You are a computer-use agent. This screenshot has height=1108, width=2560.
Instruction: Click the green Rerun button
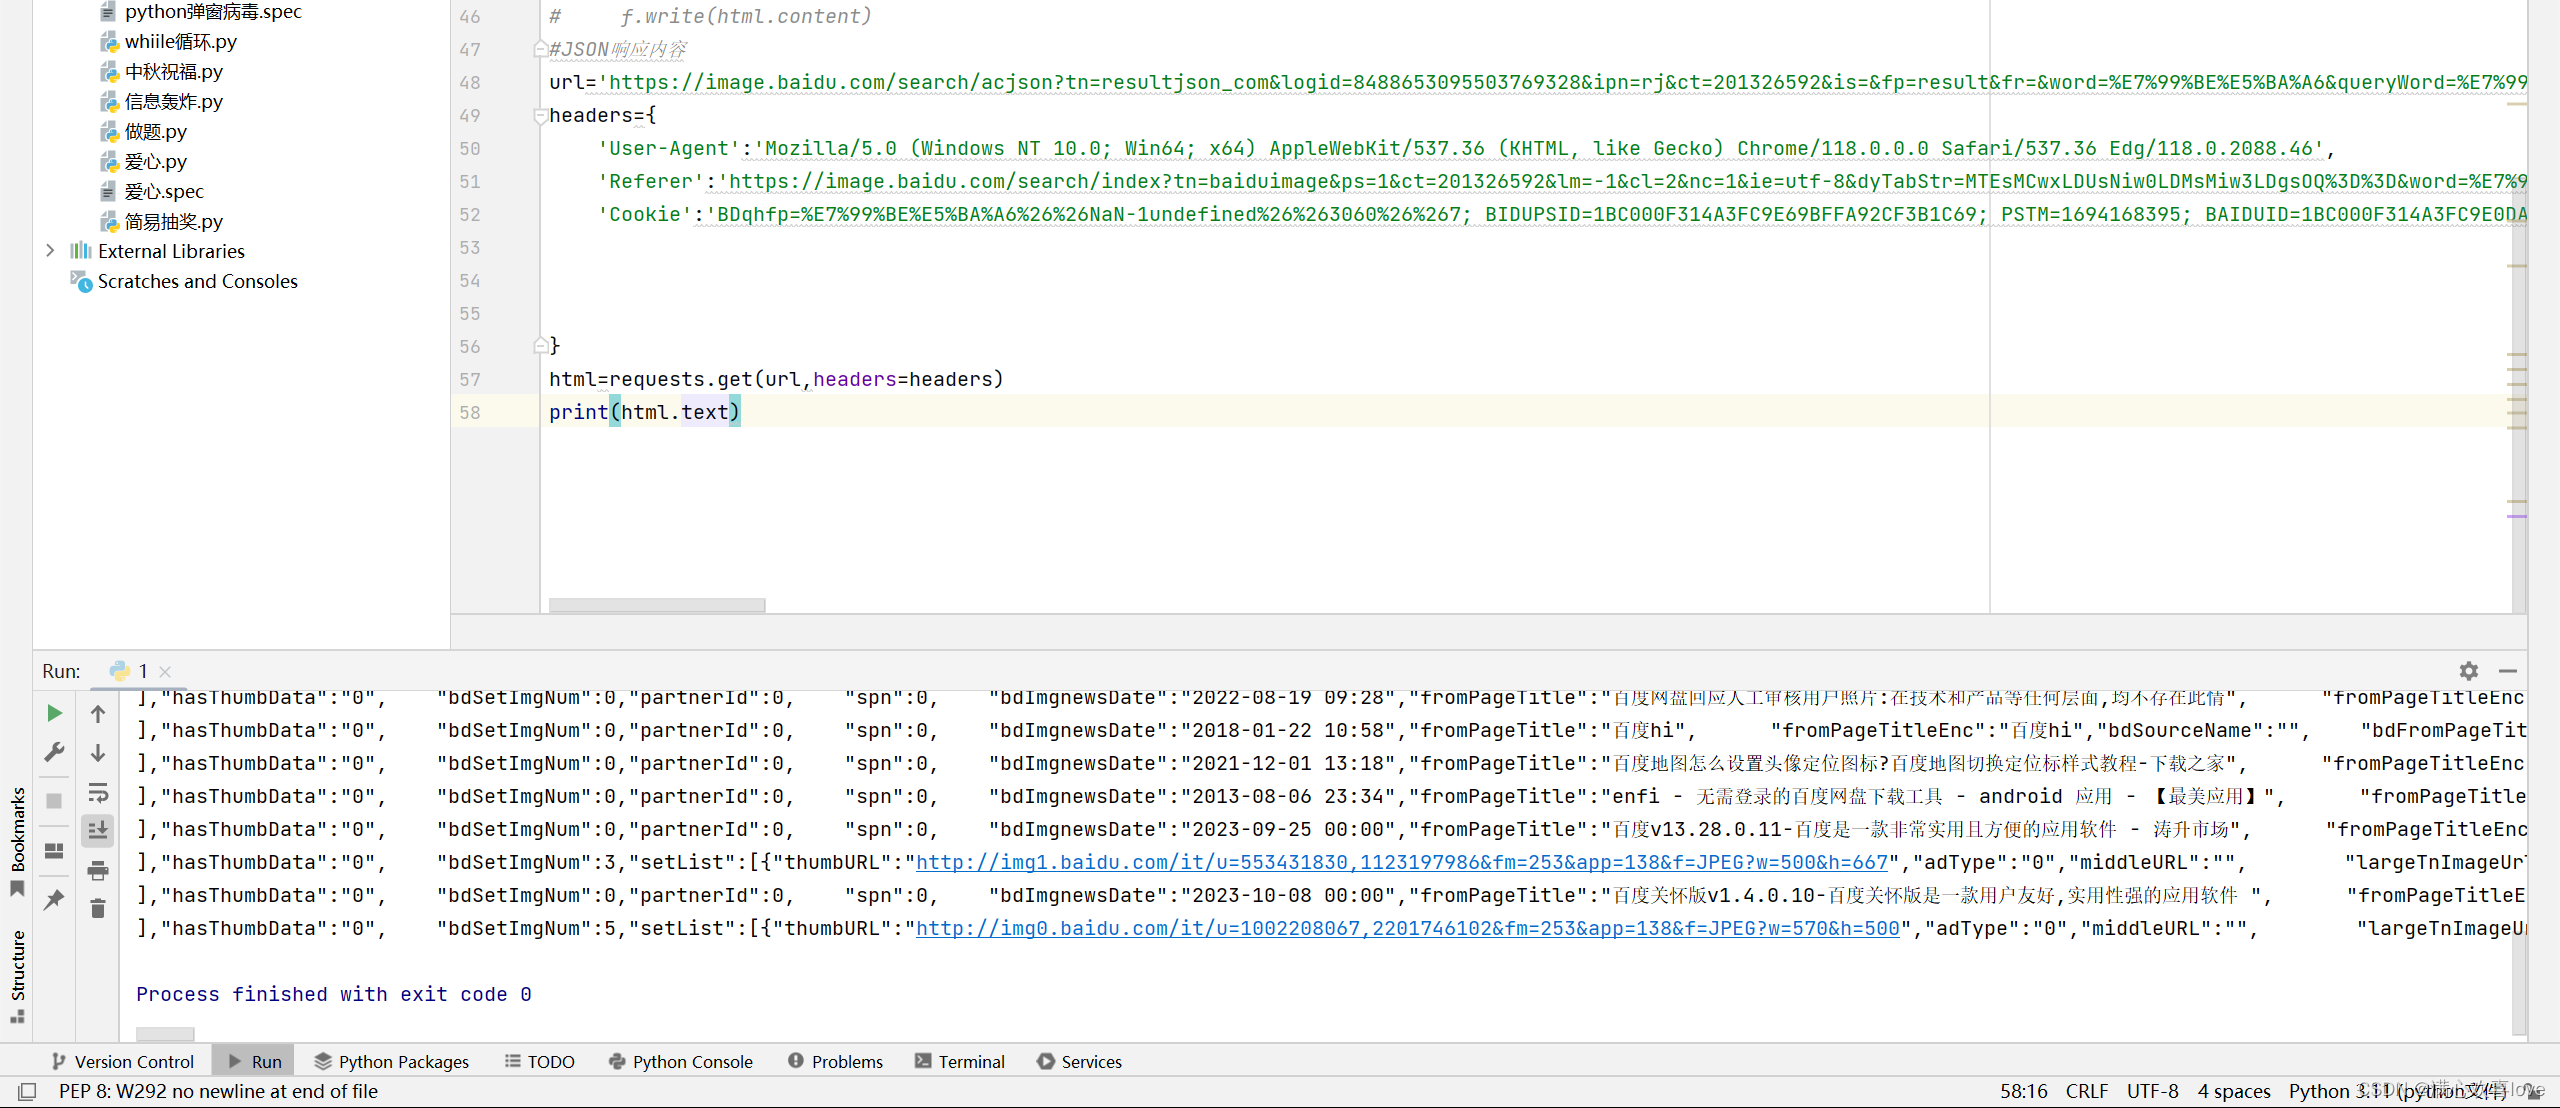point(55,713)
